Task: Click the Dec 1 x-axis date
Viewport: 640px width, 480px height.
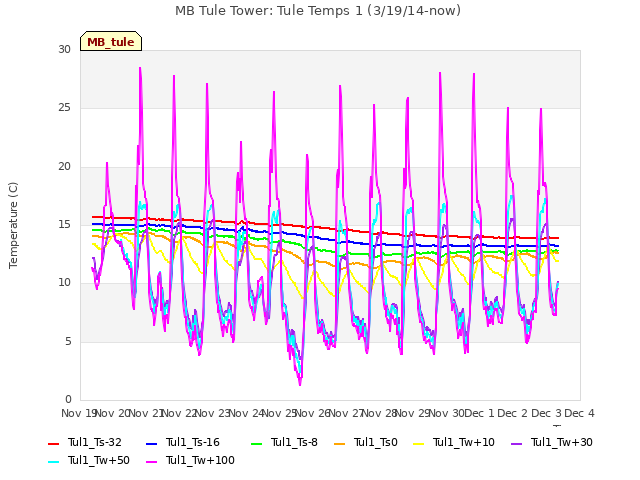Action: [x=480, y=413]
